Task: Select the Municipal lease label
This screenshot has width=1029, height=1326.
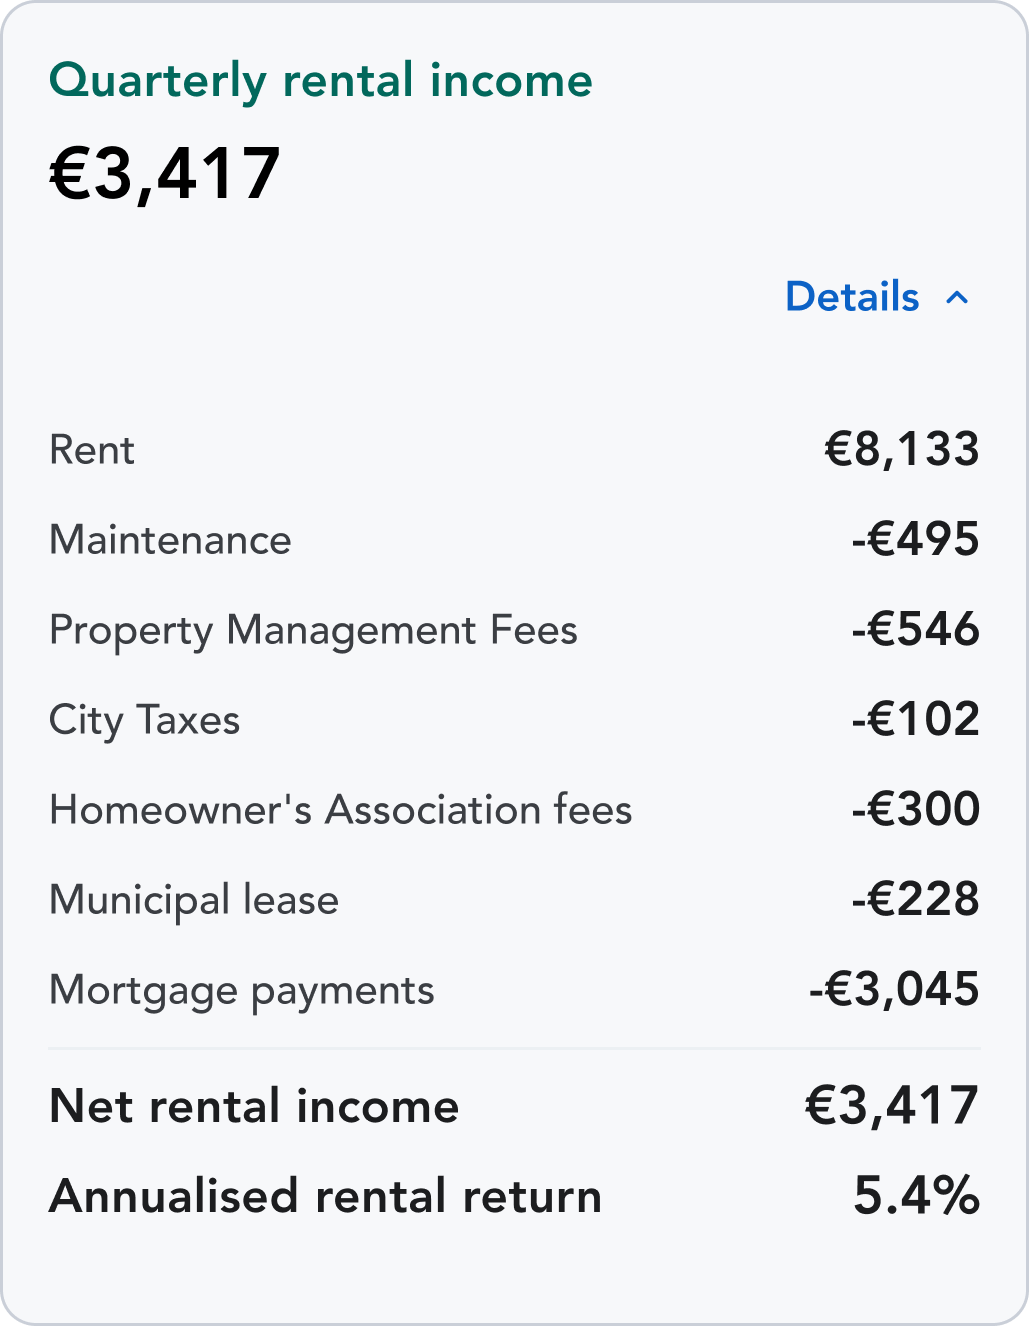Action: pos(194,900)
